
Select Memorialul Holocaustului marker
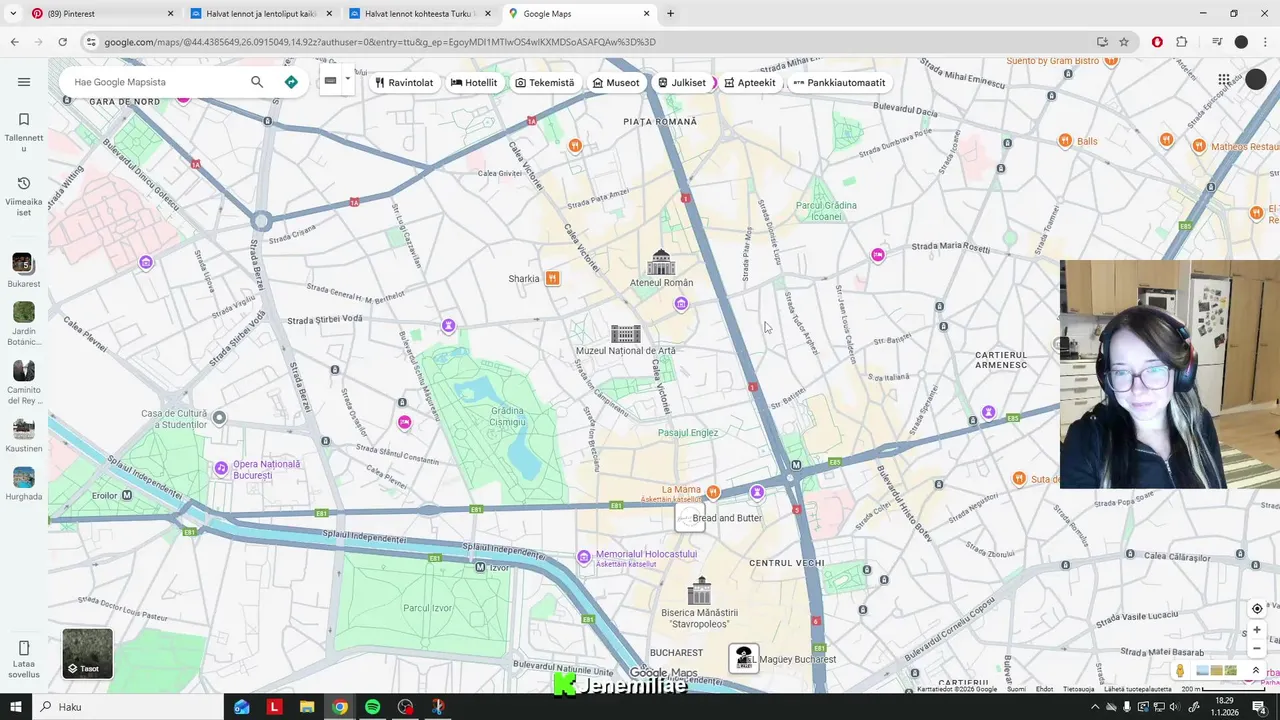584,556
